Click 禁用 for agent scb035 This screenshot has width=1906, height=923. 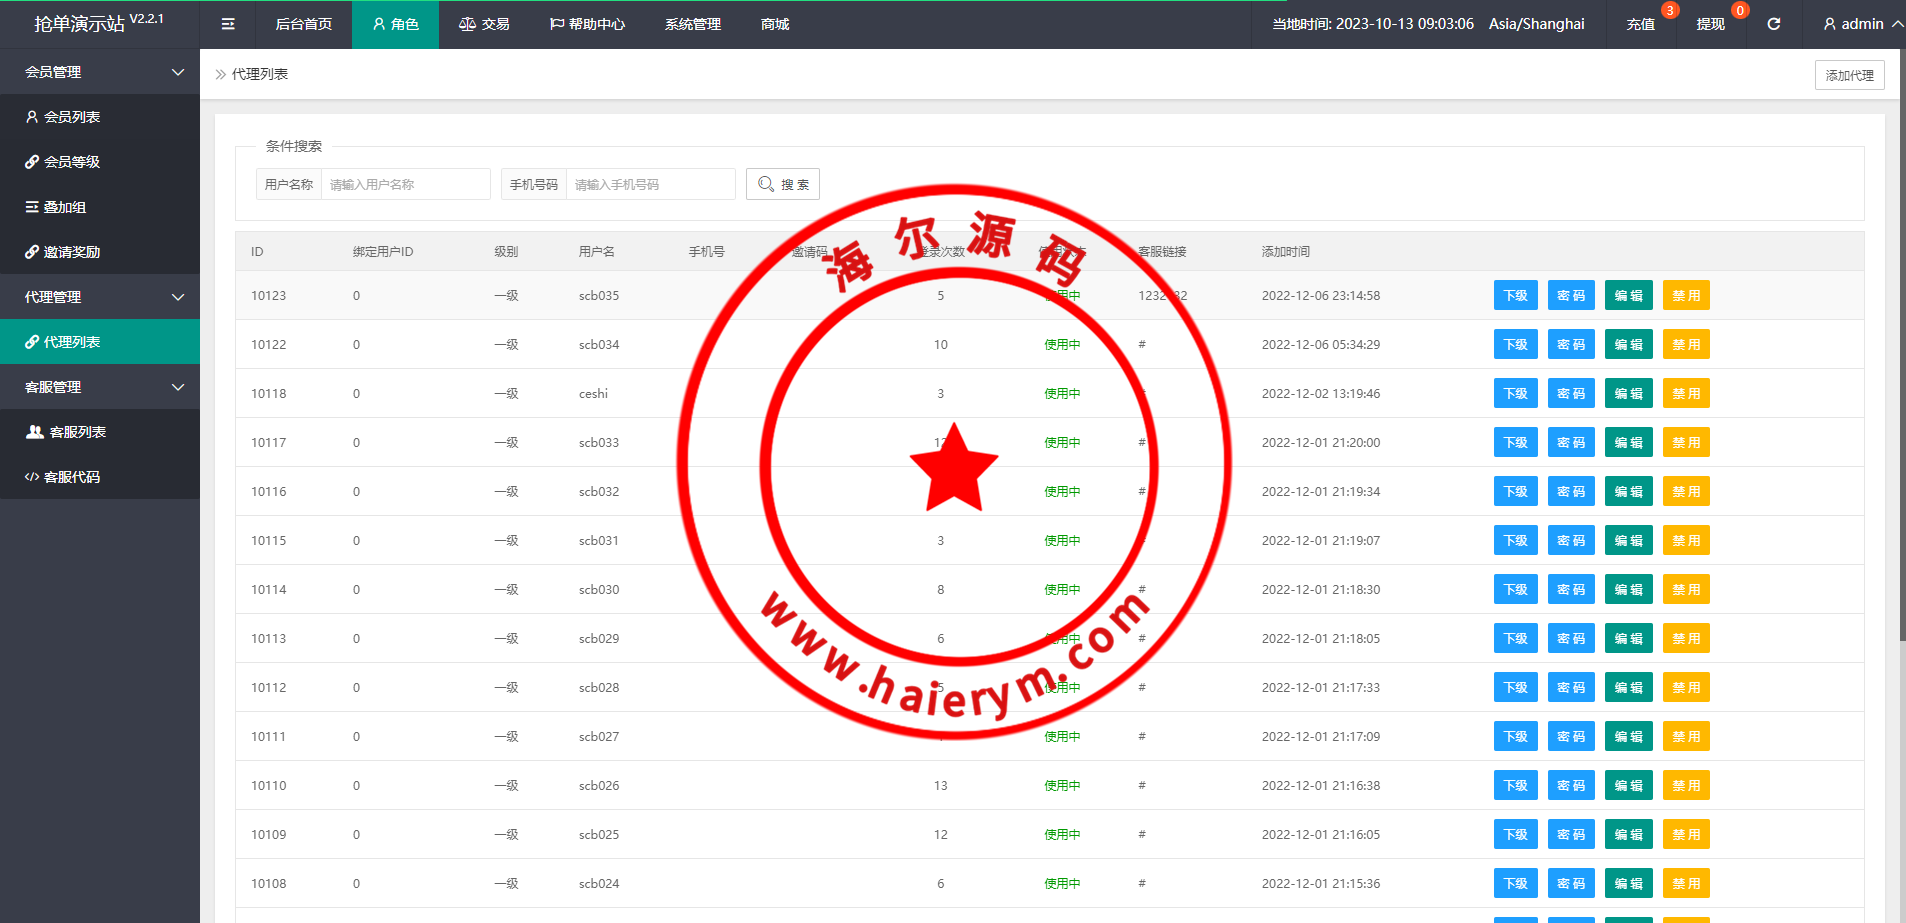[1685, 296]
